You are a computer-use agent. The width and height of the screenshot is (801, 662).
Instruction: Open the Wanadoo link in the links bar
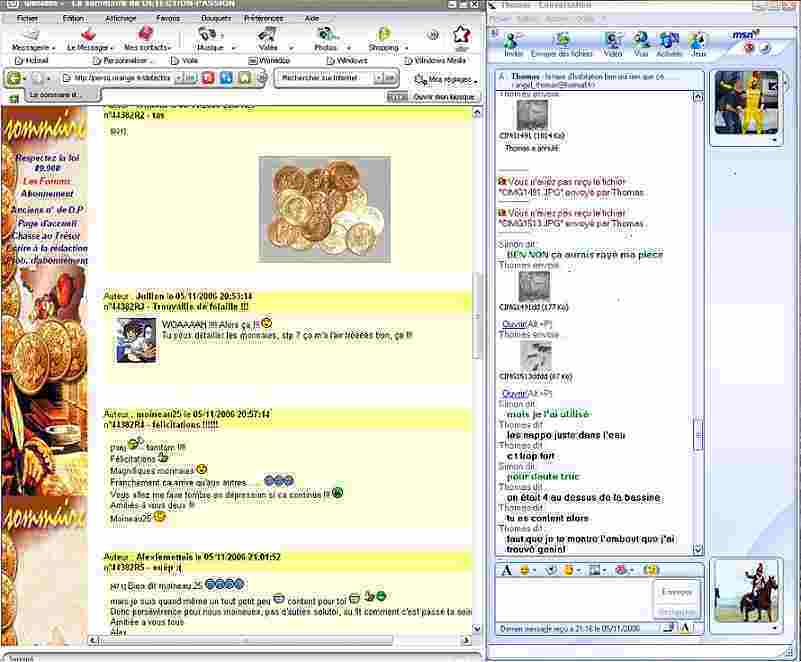[x=269, y=61]
